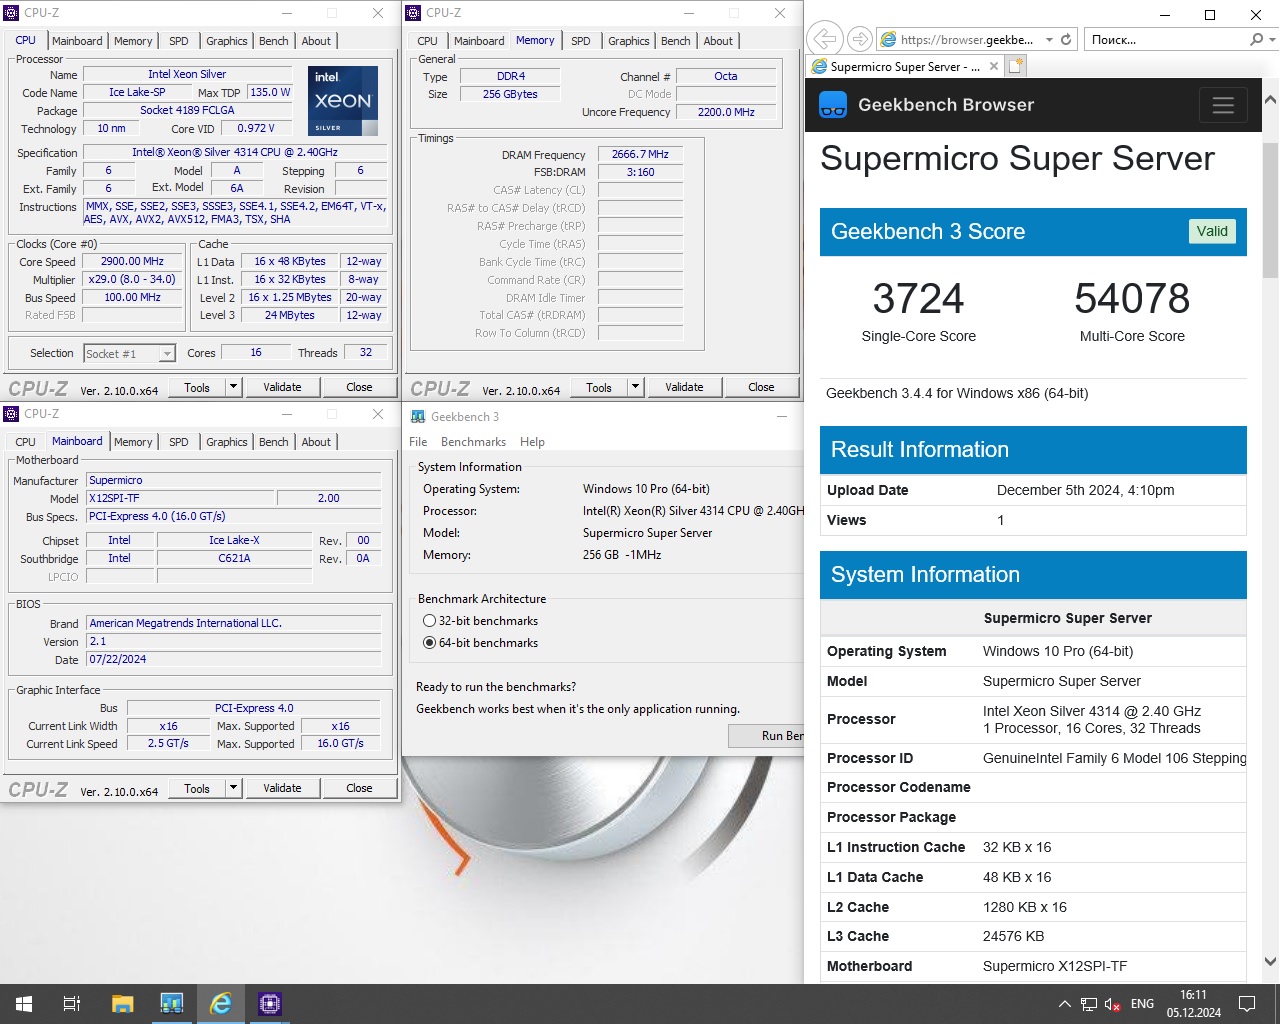Expand the Tools arrow in the Memory tab window
Image resolution: width=1280 pixels, height=1024 pixels.
[x=635, y=387]
